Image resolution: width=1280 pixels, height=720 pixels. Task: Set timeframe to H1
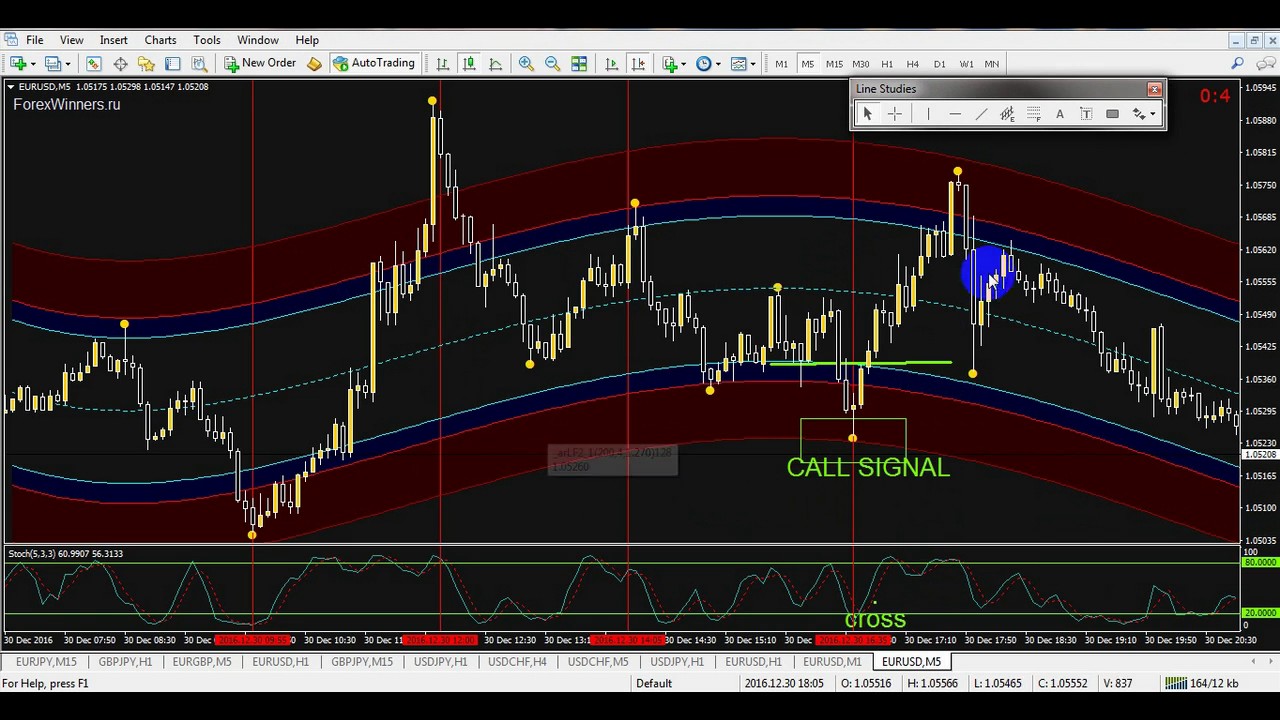coord(887,64)
